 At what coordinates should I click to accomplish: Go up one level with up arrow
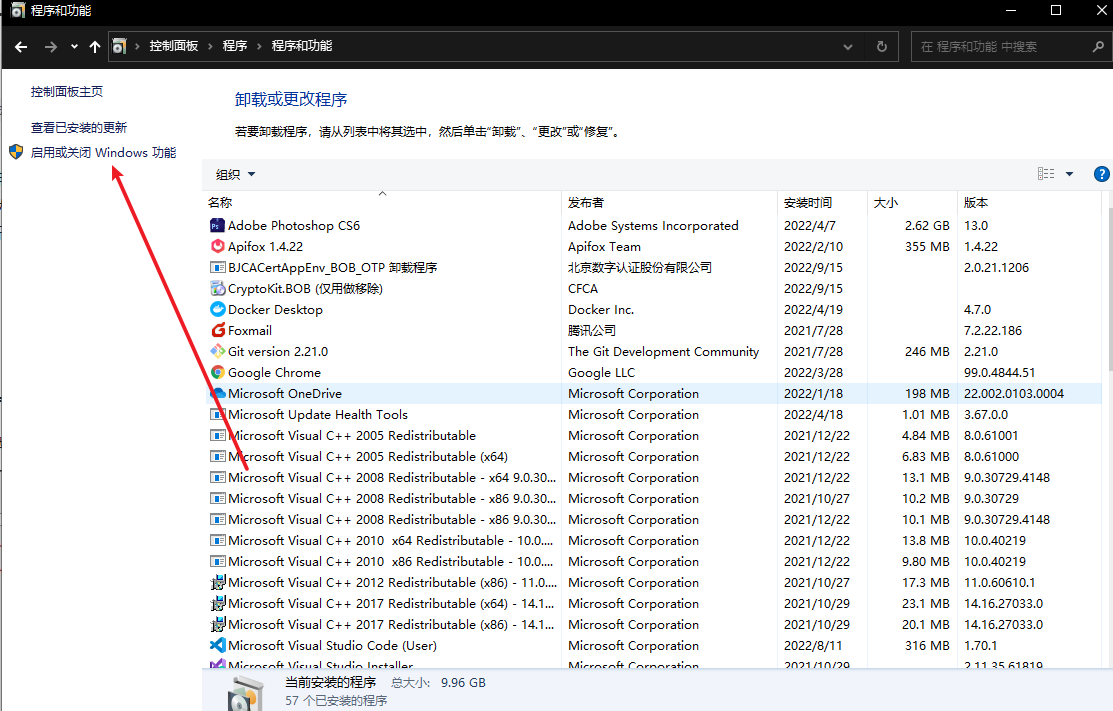point(94,47)
